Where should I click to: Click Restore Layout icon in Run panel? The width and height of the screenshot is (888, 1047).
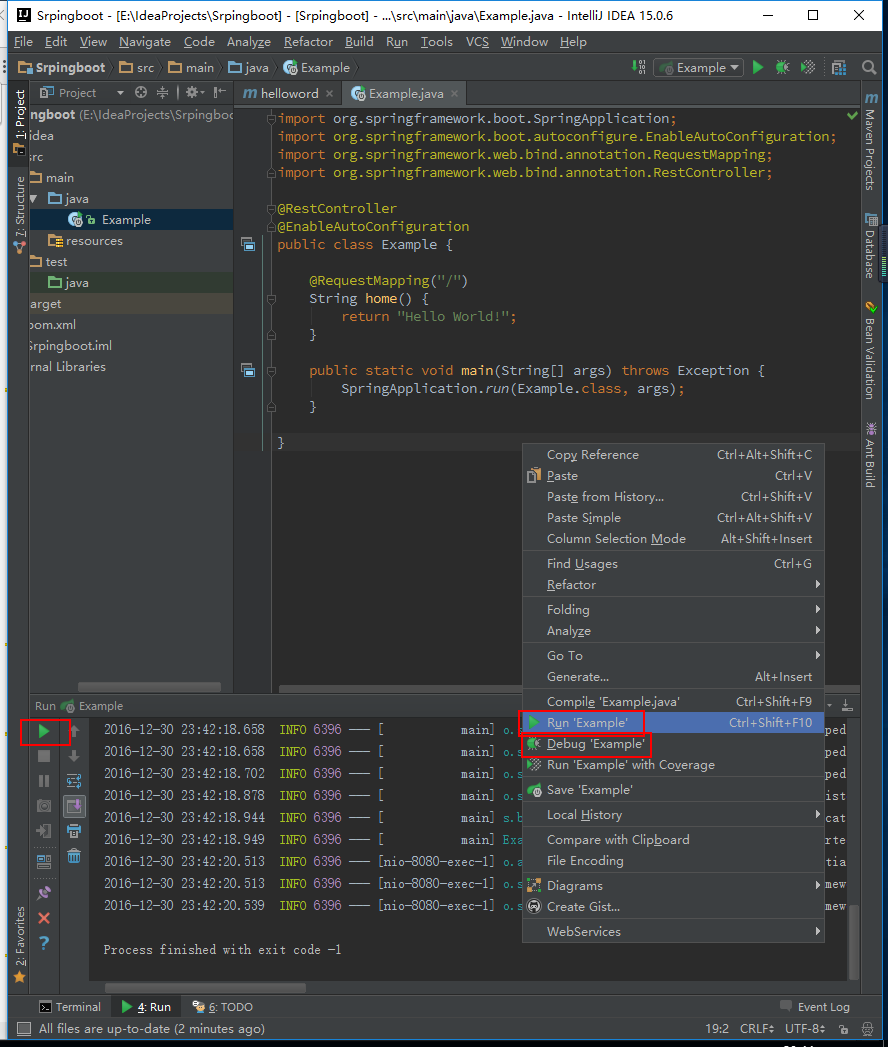point(44,861)
